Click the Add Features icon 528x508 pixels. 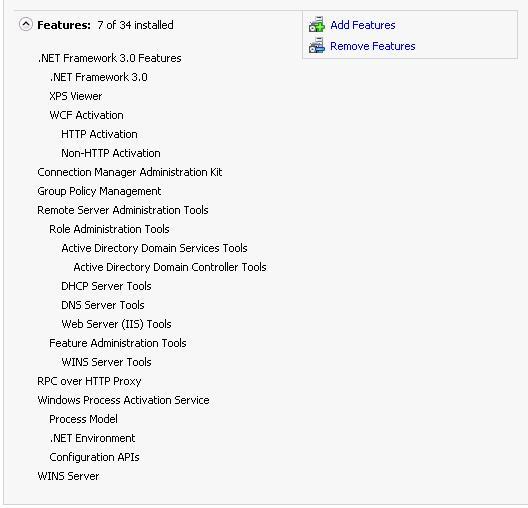317,25
